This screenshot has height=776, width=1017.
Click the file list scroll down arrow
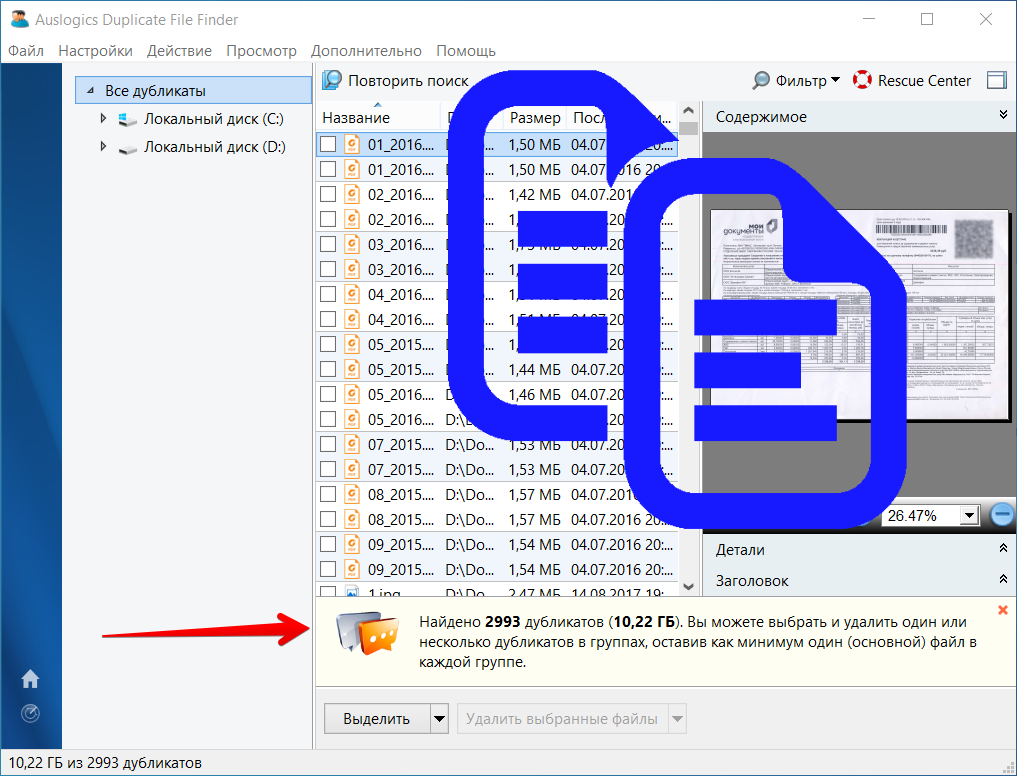point(689,587)
